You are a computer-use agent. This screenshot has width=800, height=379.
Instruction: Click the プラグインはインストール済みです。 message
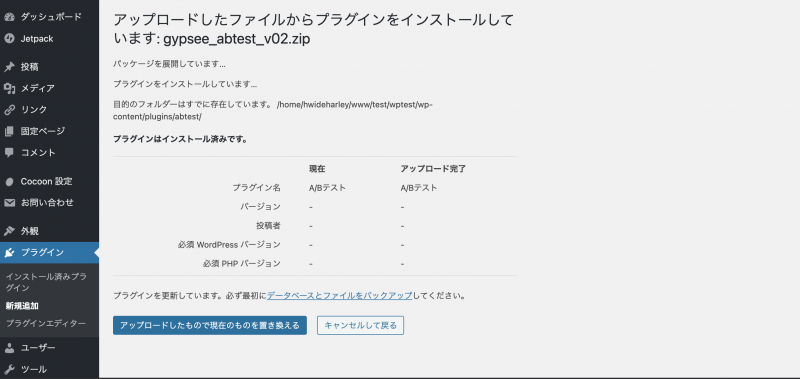pyautogui.click(x=180, y=139)
